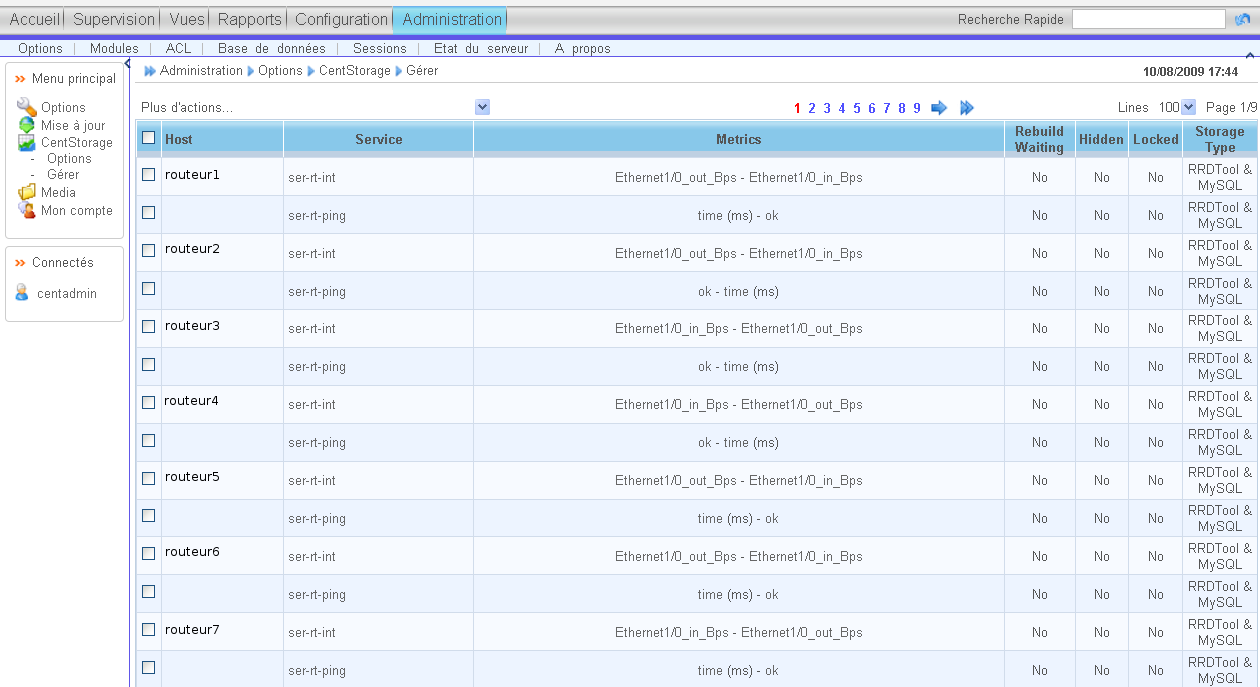
Task: Open the Plus d'actions dropdown
Action: tap(483, 107)
